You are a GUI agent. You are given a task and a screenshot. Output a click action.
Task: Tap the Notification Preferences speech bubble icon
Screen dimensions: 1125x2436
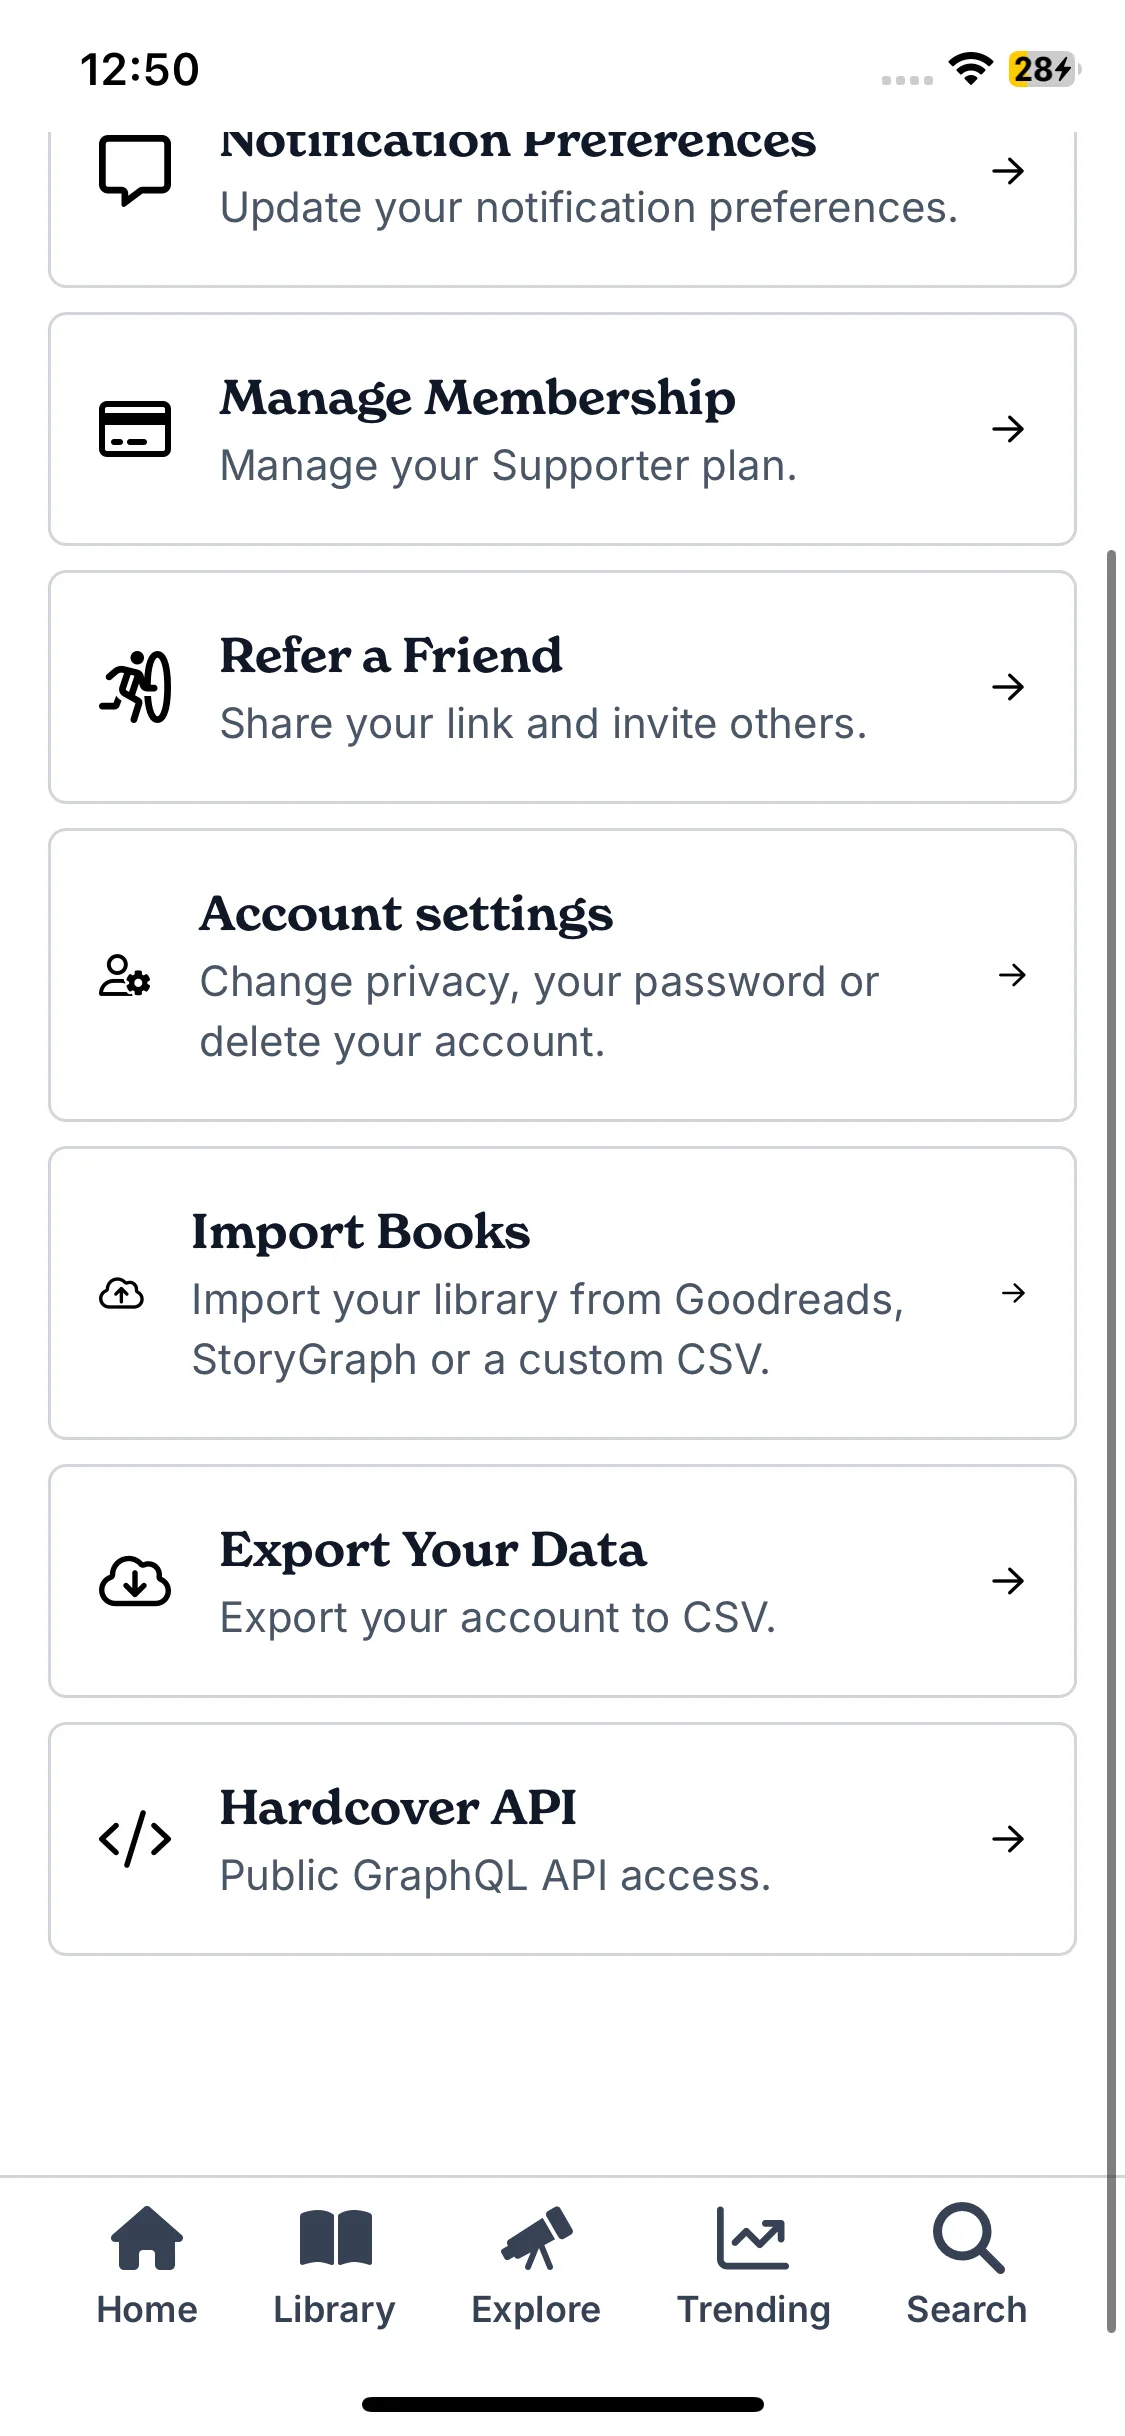coord(135,170)
